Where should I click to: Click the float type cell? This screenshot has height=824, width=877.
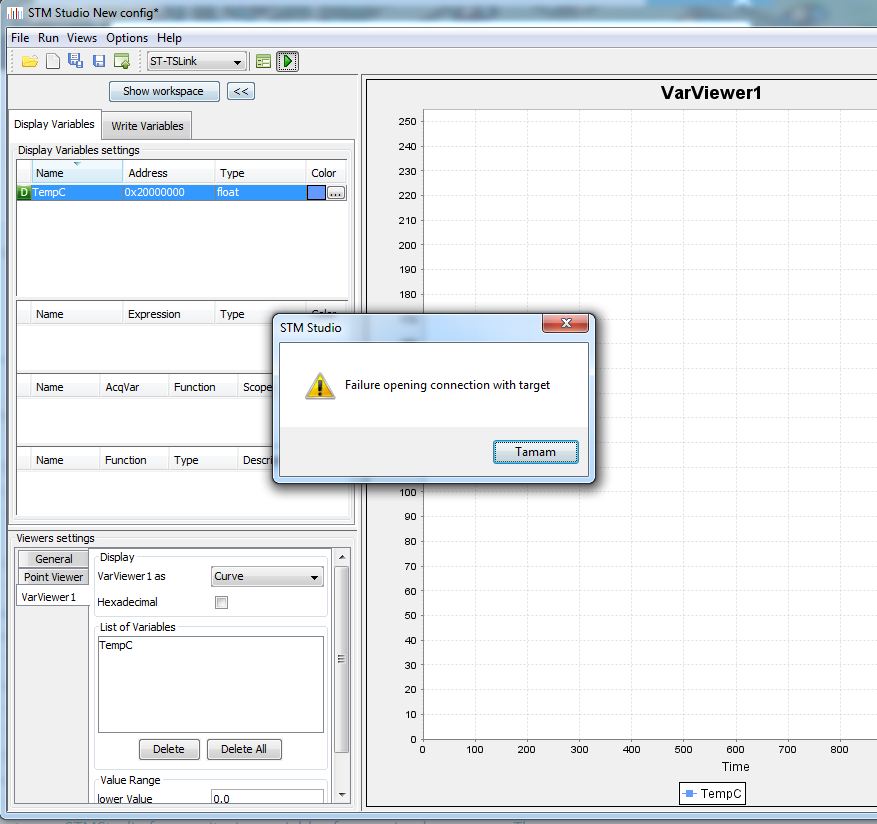coord(260,192)
